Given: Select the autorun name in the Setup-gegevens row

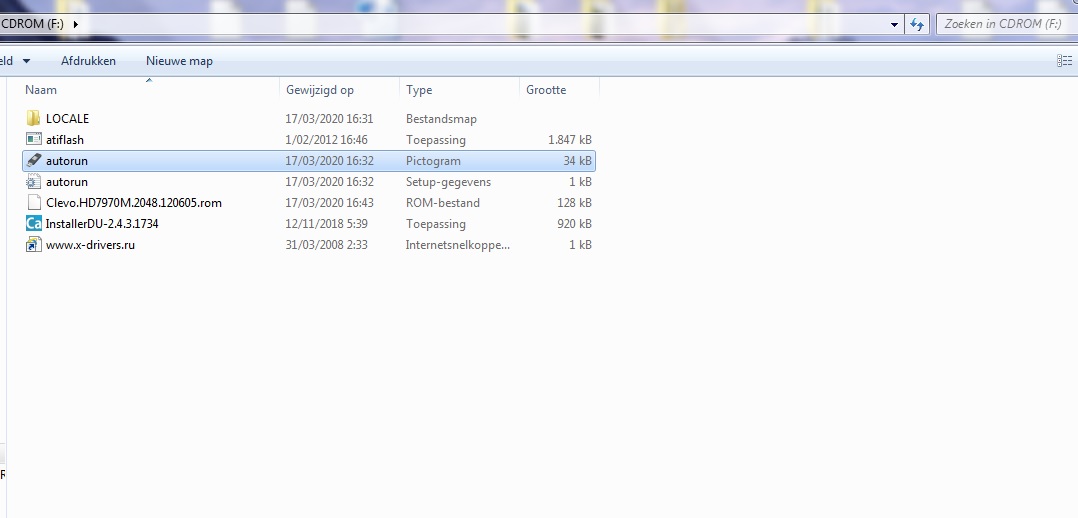Looking at the screenshot, I should [67, 182].
